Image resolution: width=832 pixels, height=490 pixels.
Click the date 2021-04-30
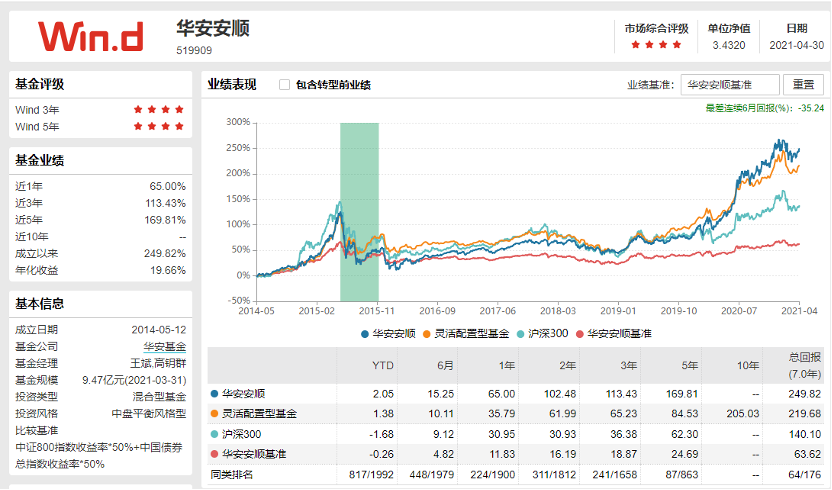[x=796, y=45]
